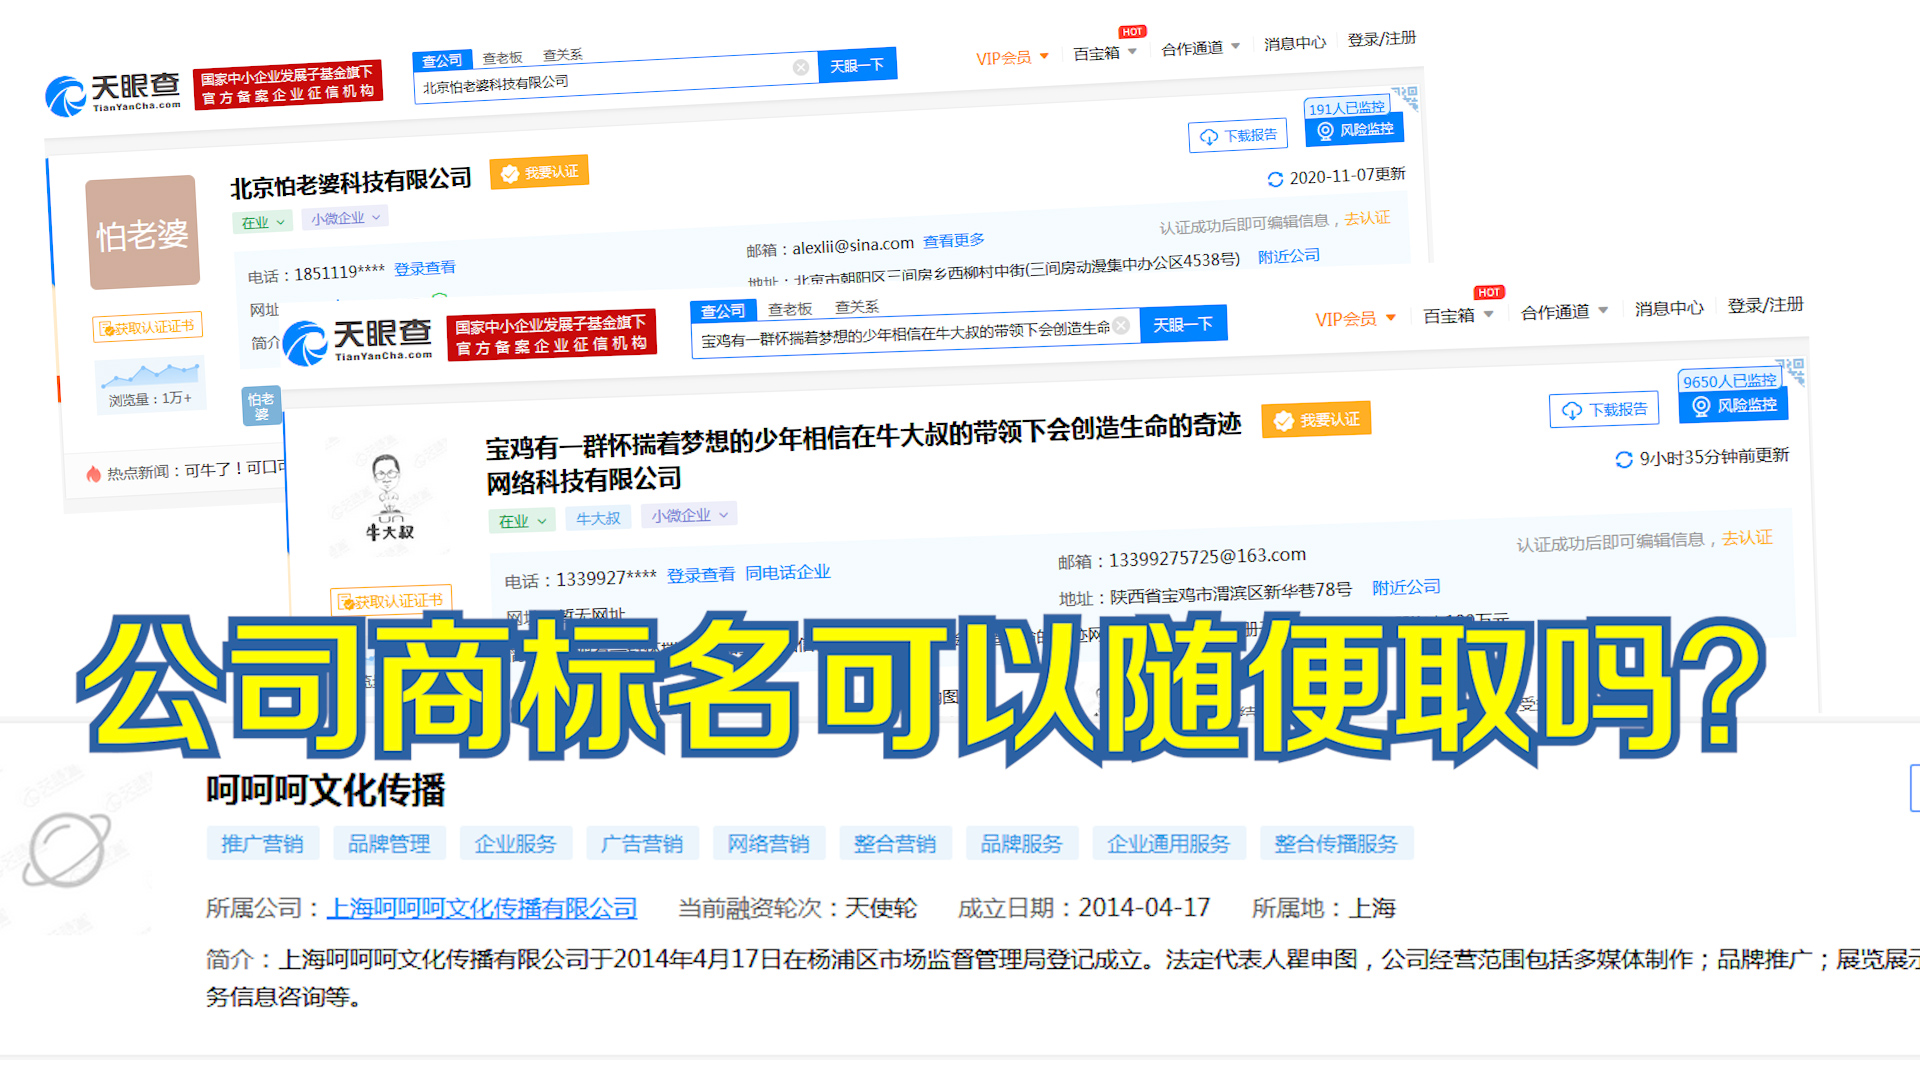Open 消息中心 in the second window
1920x1080 pixels.
coord(1669,308)
